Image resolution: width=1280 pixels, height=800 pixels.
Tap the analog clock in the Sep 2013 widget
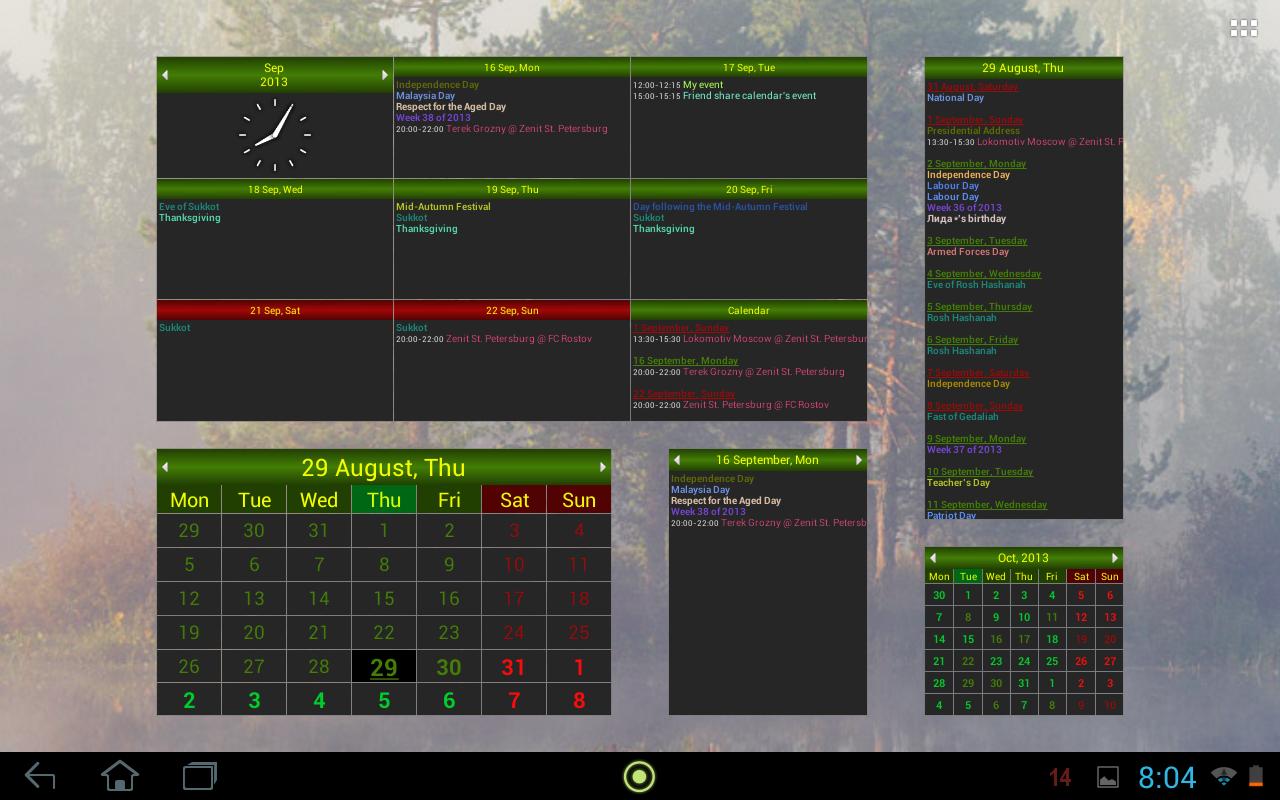click(x=274, y=135)
